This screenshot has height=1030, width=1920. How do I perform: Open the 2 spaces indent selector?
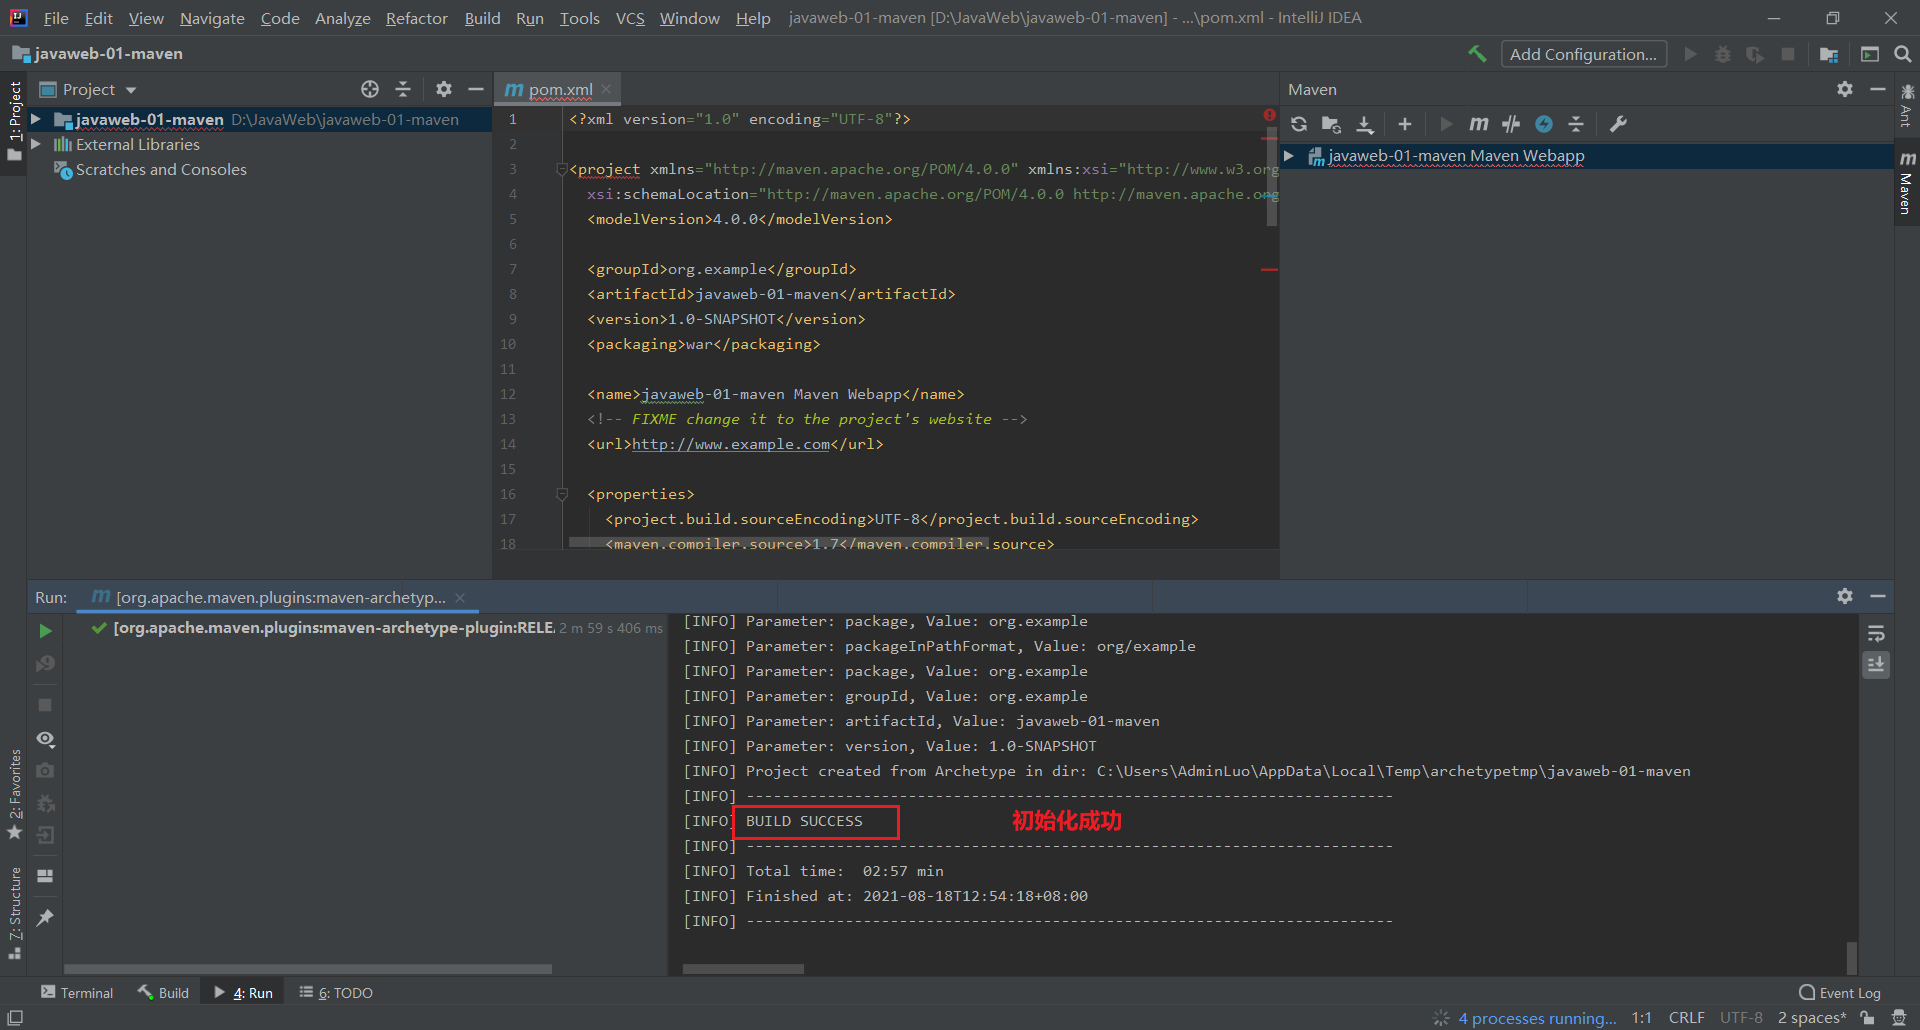tap(1811, 1018)
